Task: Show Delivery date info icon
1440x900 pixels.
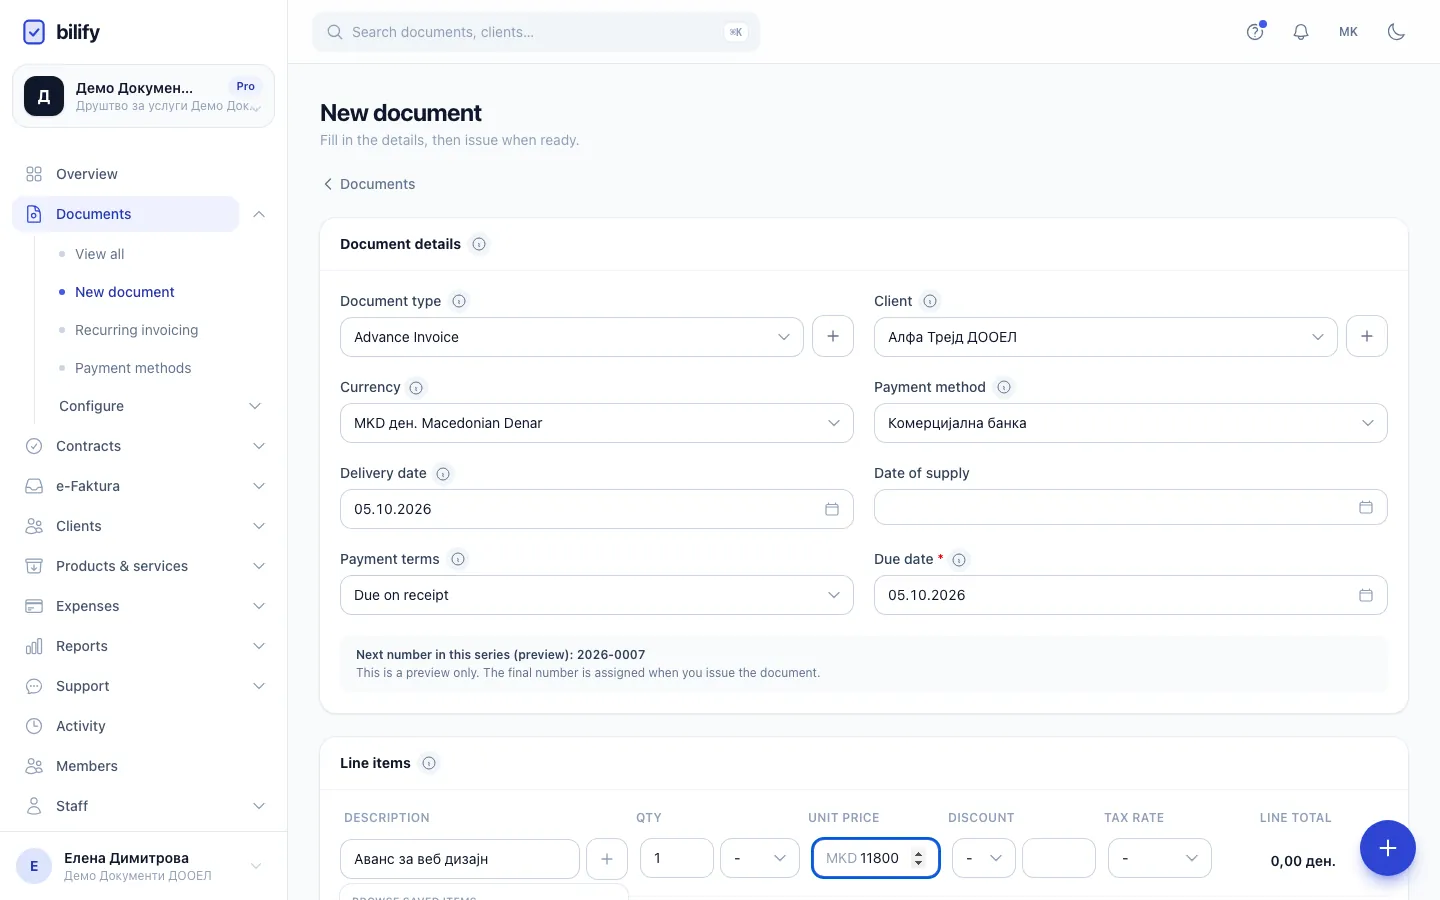Action: pos(443,474)
